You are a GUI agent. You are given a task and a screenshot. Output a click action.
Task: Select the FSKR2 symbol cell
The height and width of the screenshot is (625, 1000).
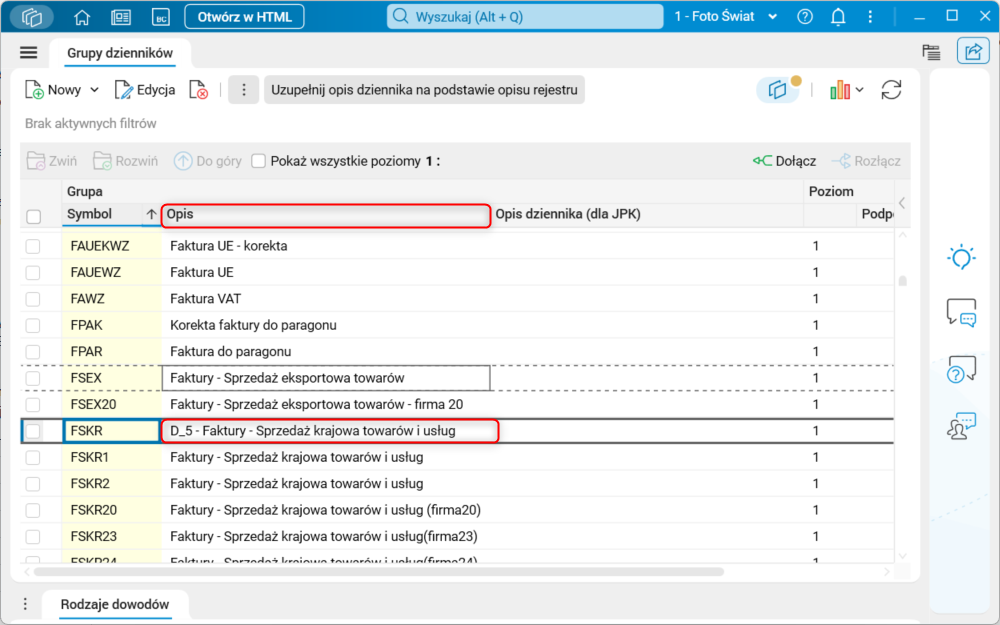click(111, 484)
